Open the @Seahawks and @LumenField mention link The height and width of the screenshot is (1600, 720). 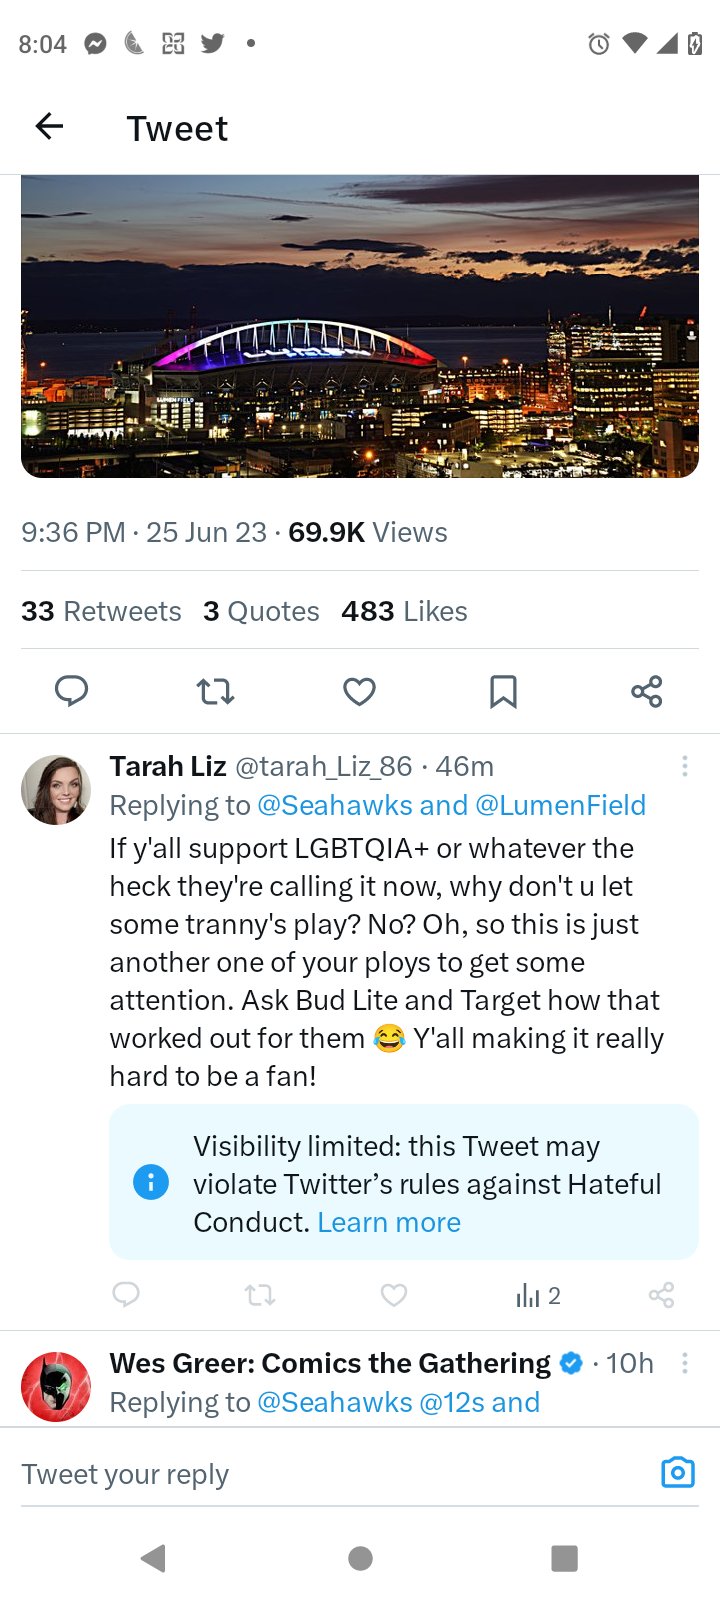(x=451, y=805)
